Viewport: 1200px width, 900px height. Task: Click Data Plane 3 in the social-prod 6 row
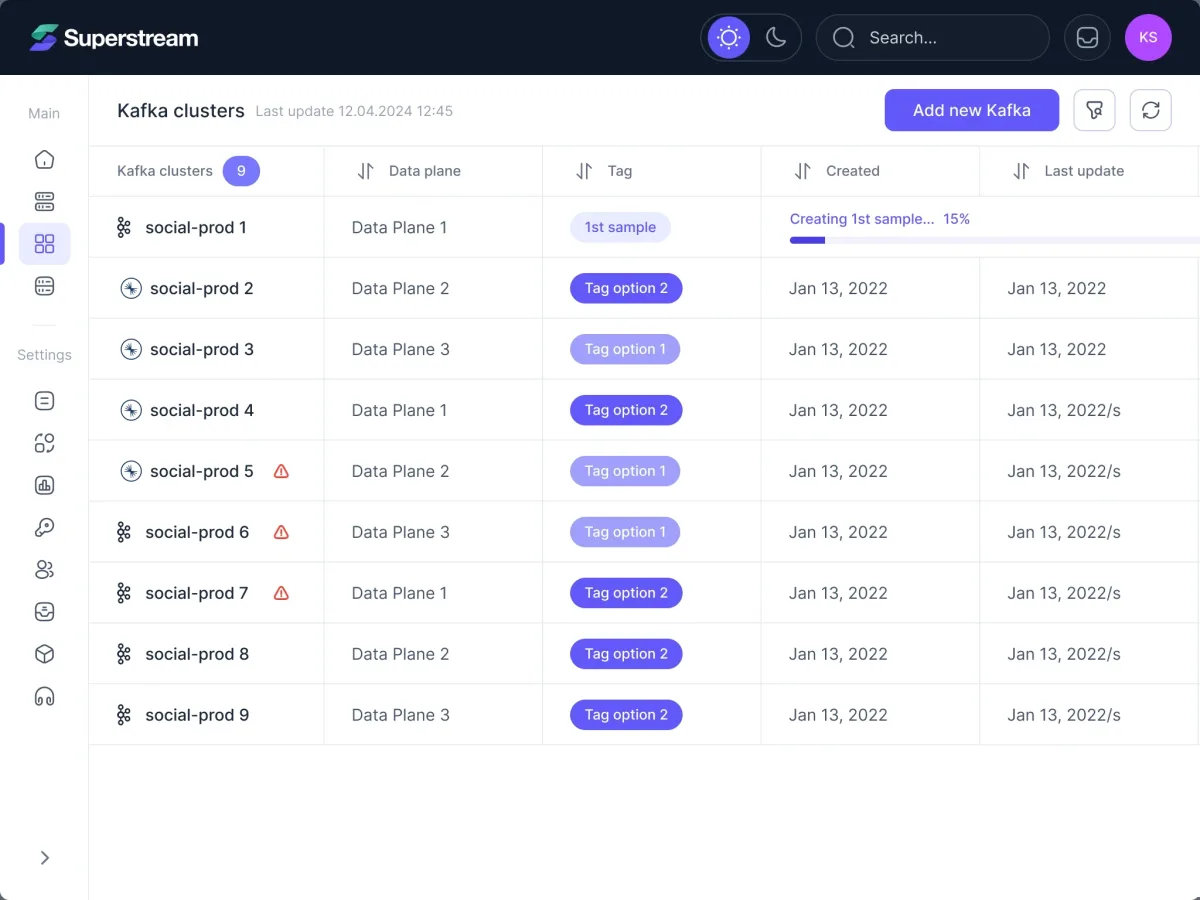401,532
